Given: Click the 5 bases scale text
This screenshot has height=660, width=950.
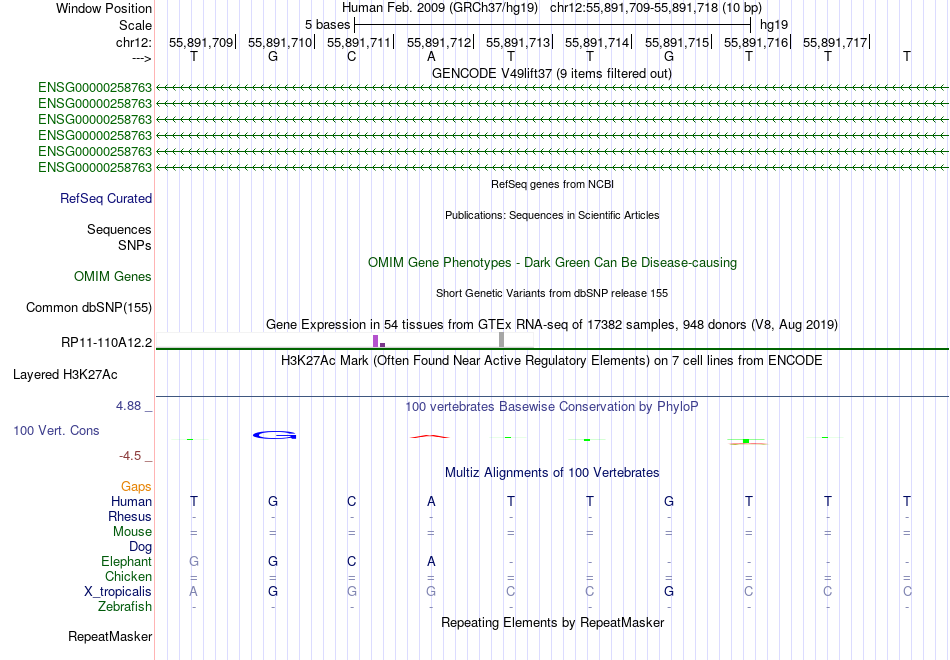Looking at the screenshot, I should coord(327,25).
